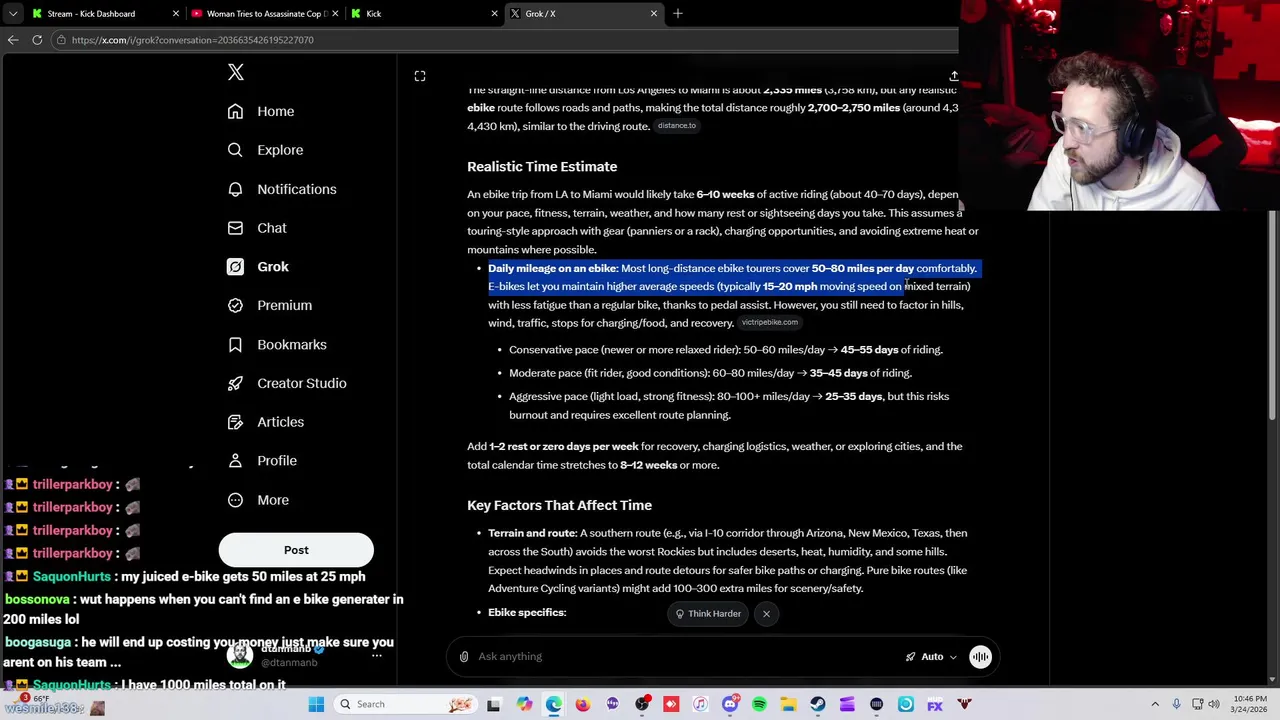The image size is (1280, 720).
Task: Click the More ellipsis circle icon
Action: 235,500
